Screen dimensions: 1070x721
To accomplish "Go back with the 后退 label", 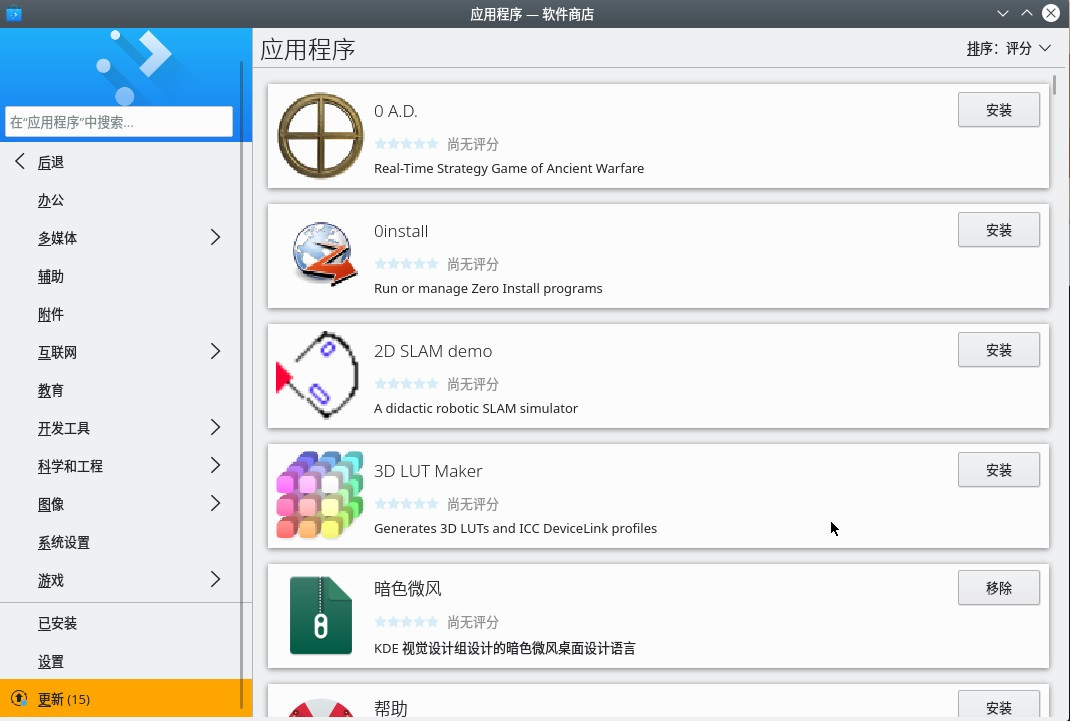I will tap(51, 162).
